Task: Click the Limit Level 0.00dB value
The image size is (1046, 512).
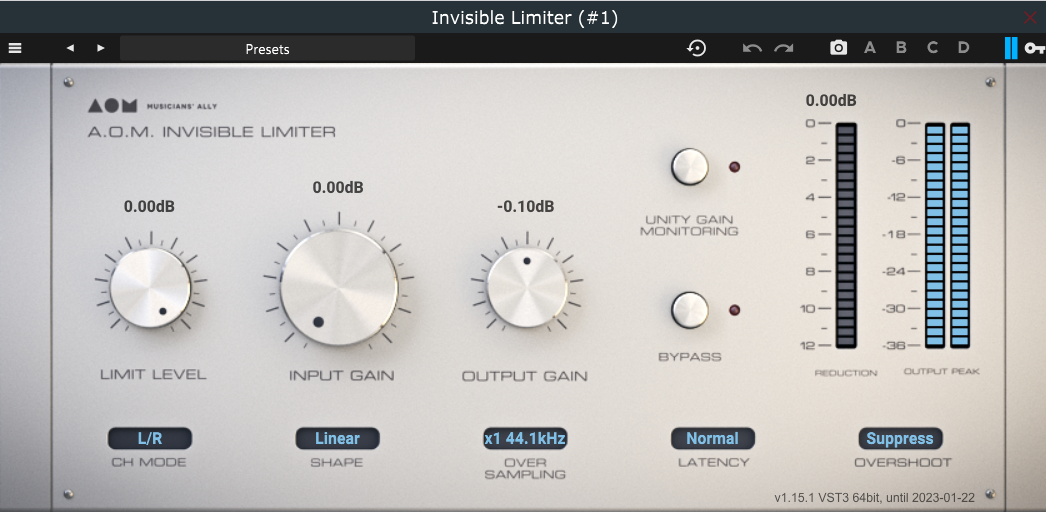Action: (x=149, y=207)
